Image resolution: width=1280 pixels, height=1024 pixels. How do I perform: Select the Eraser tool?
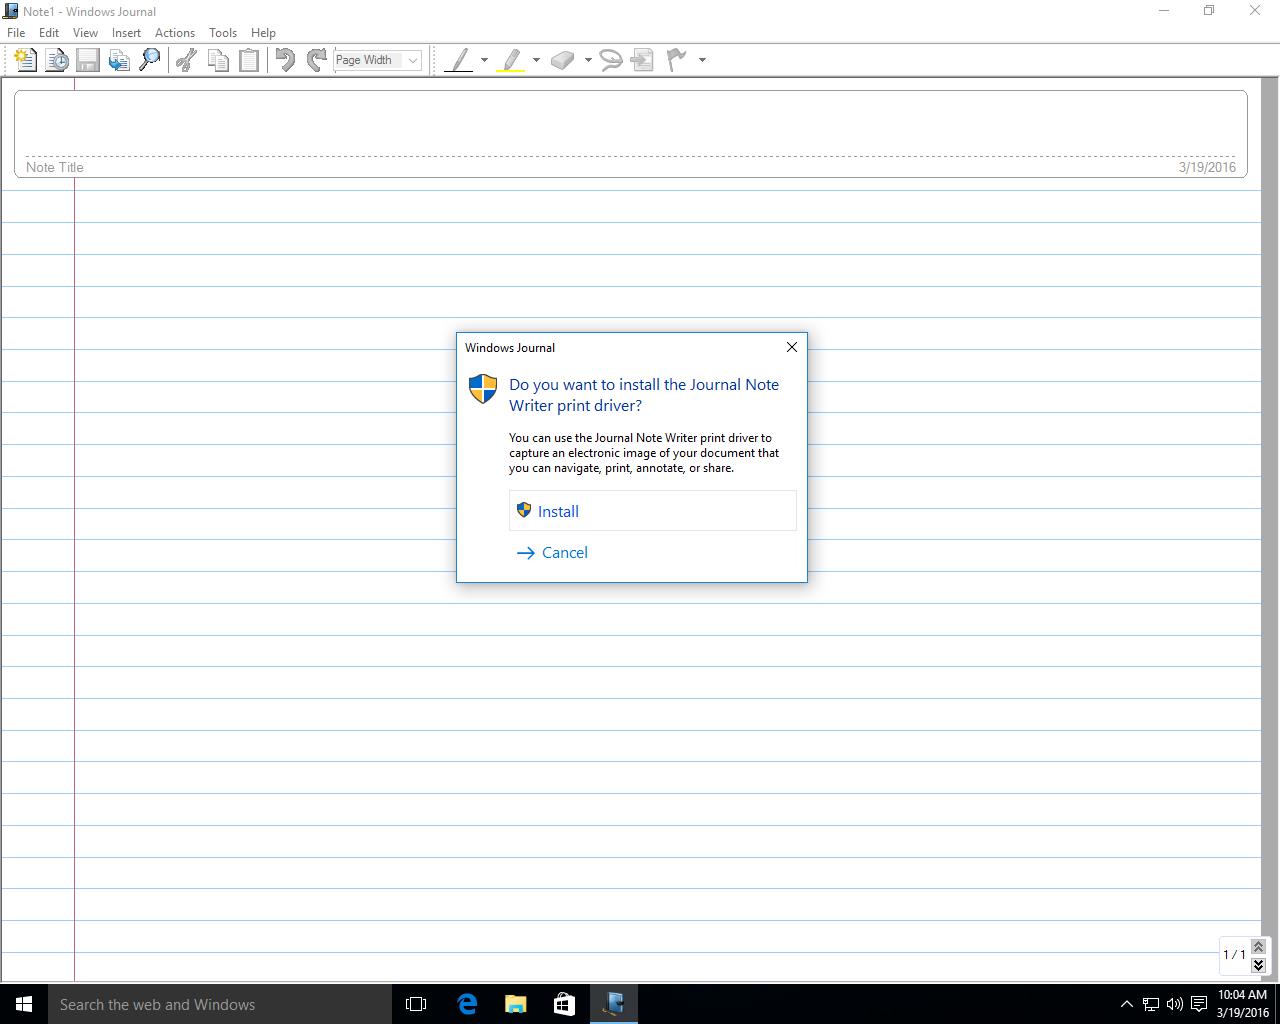point(563,60)
